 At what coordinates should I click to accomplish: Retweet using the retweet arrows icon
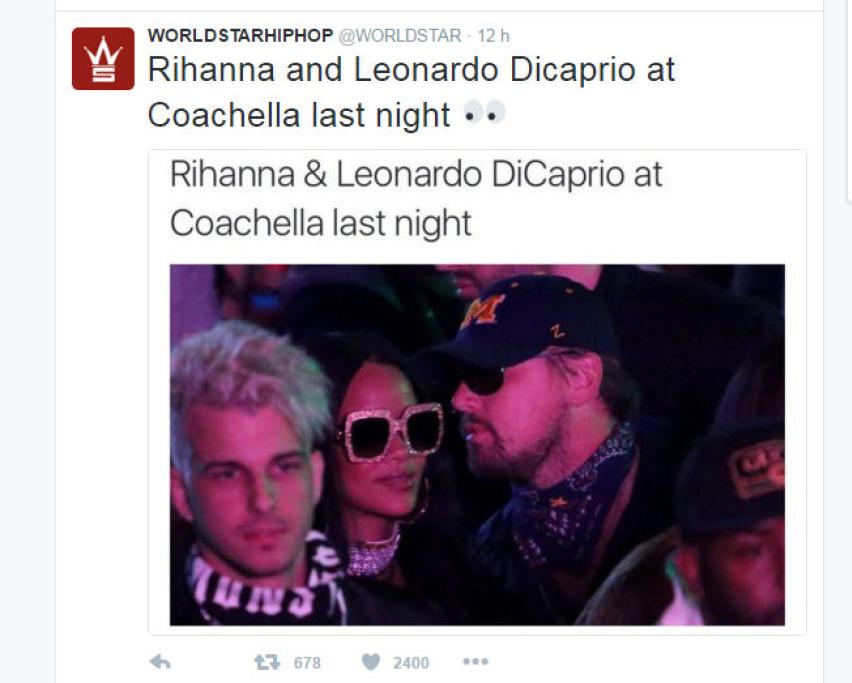(x=267, y=662)
